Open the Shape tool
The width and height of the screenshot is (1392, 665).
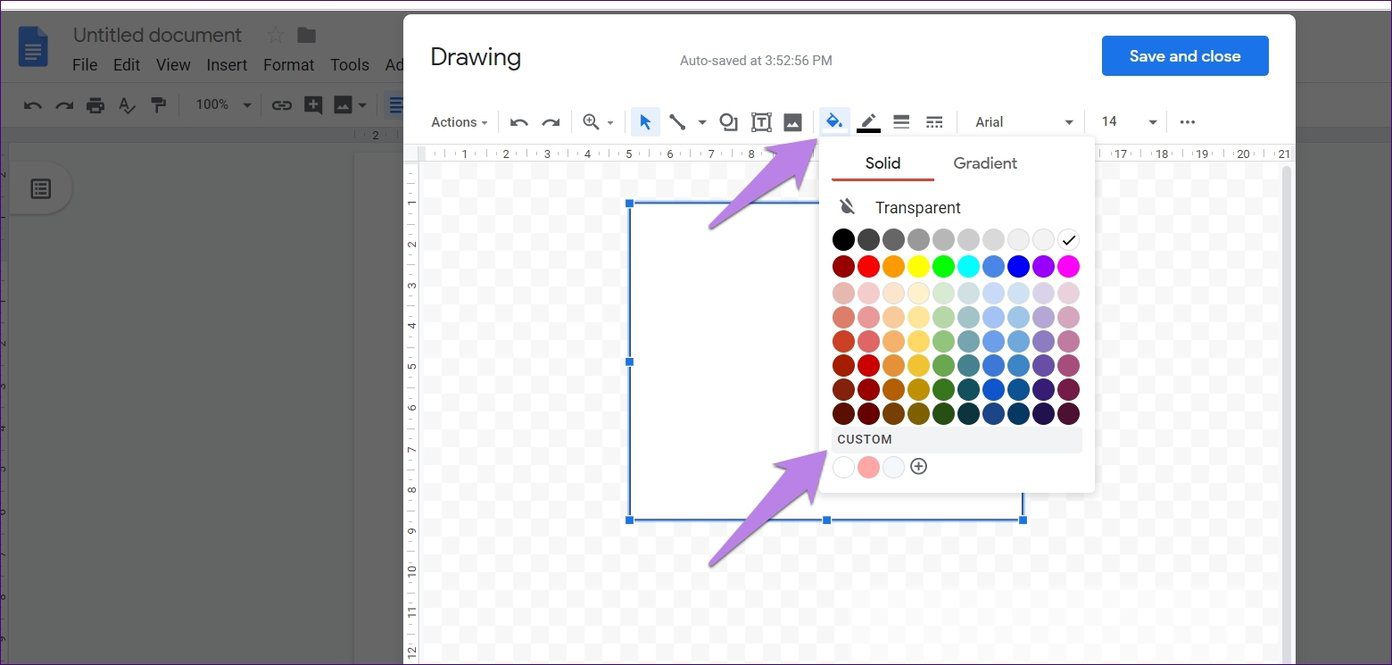pos(729,122)
